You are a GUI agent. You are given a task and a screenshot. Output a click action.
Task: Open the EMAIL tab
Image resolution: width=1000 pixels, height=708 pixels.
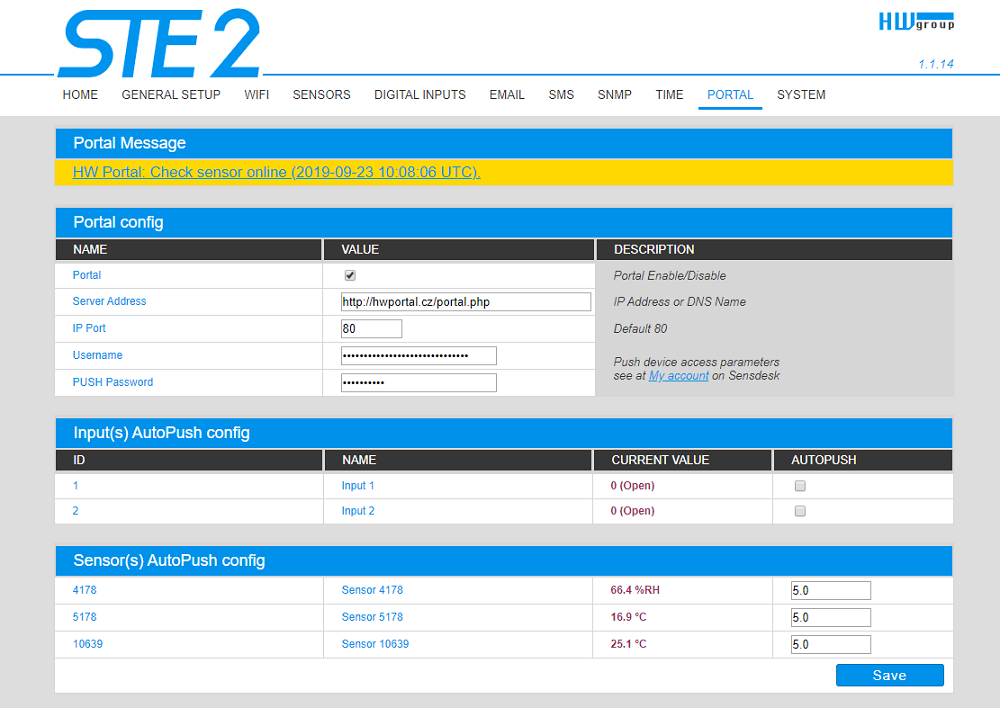(x=507, y=95)
